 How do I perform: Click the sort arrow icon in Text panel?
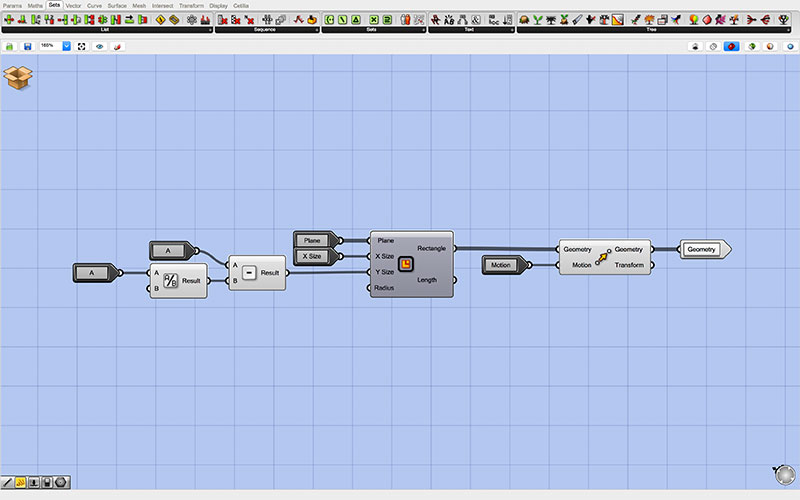pos(507,20)
